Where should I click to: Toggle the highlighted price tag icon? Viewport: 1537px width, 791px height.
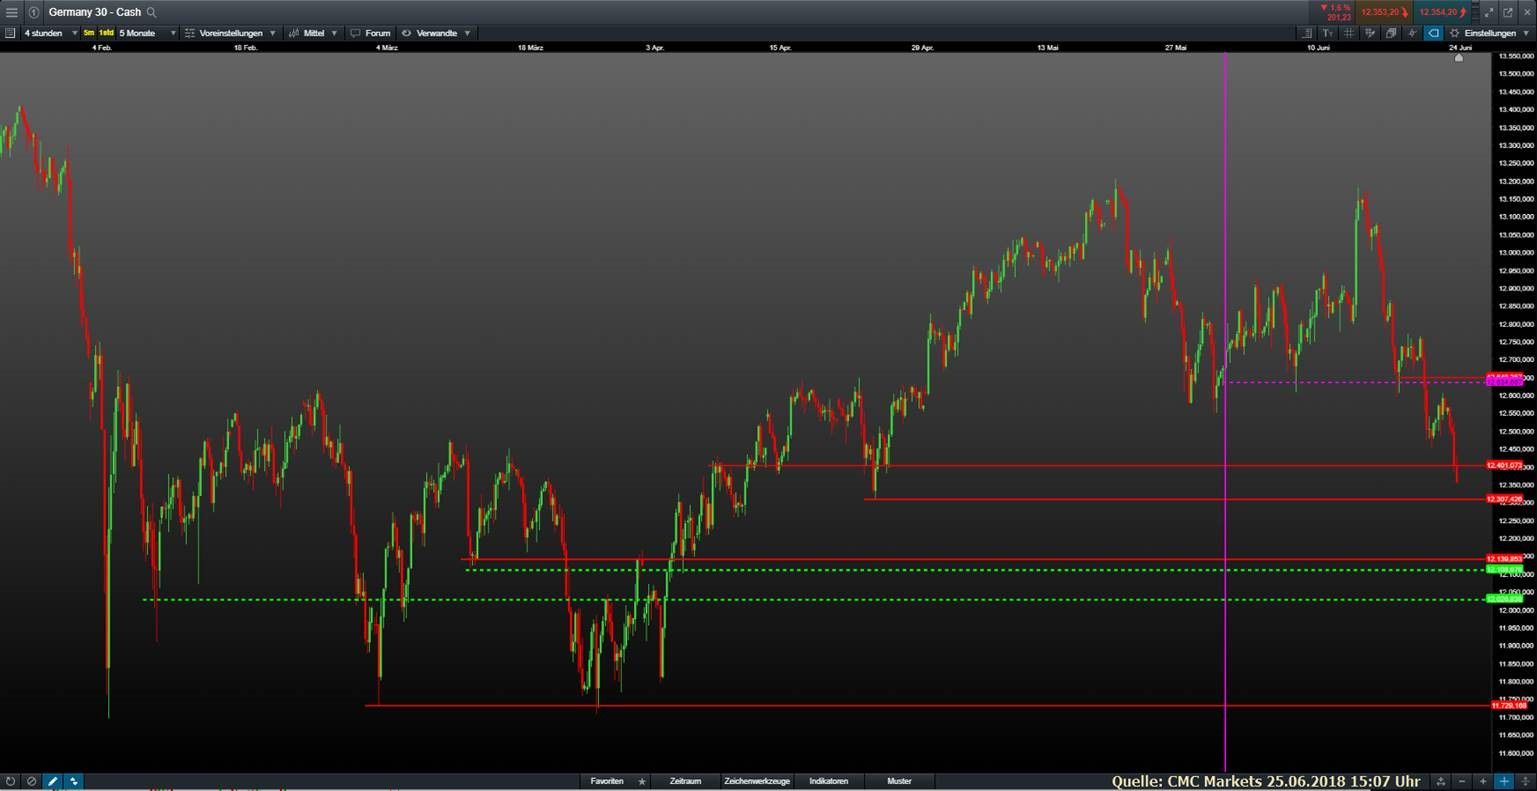pyautogui.click(x=1433, y=33)
